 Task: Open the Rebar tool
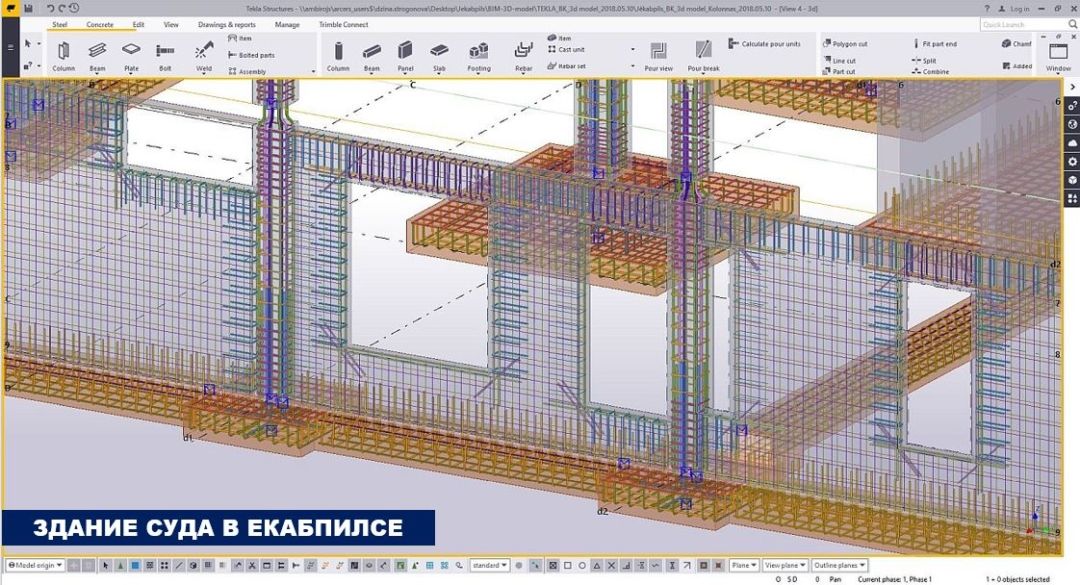[523, 54]
